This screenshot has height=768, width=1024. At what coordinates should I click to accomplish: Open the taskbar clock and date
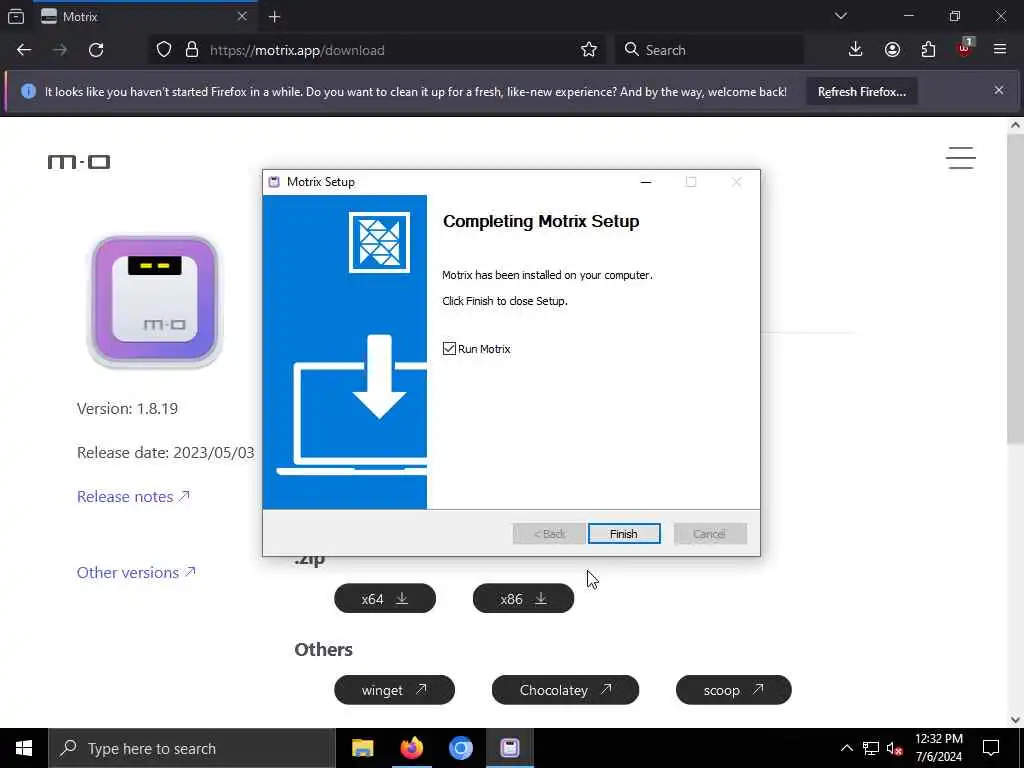938,748
